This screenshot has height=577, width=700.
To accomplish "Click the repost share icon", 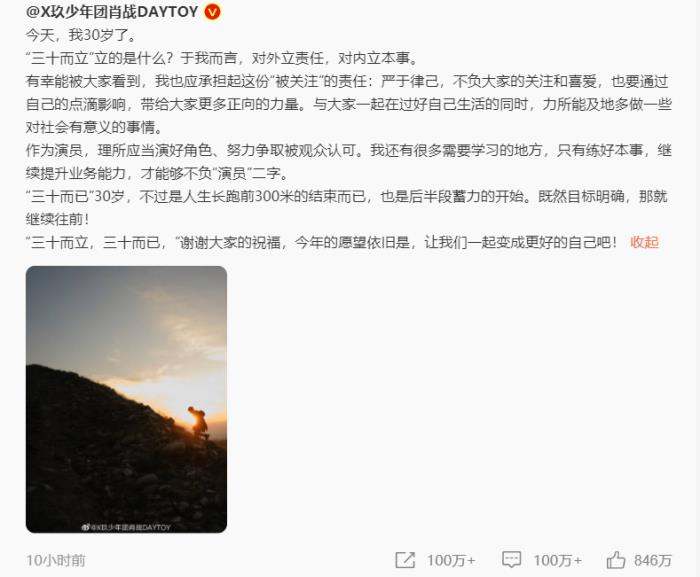I will point(405,560).
